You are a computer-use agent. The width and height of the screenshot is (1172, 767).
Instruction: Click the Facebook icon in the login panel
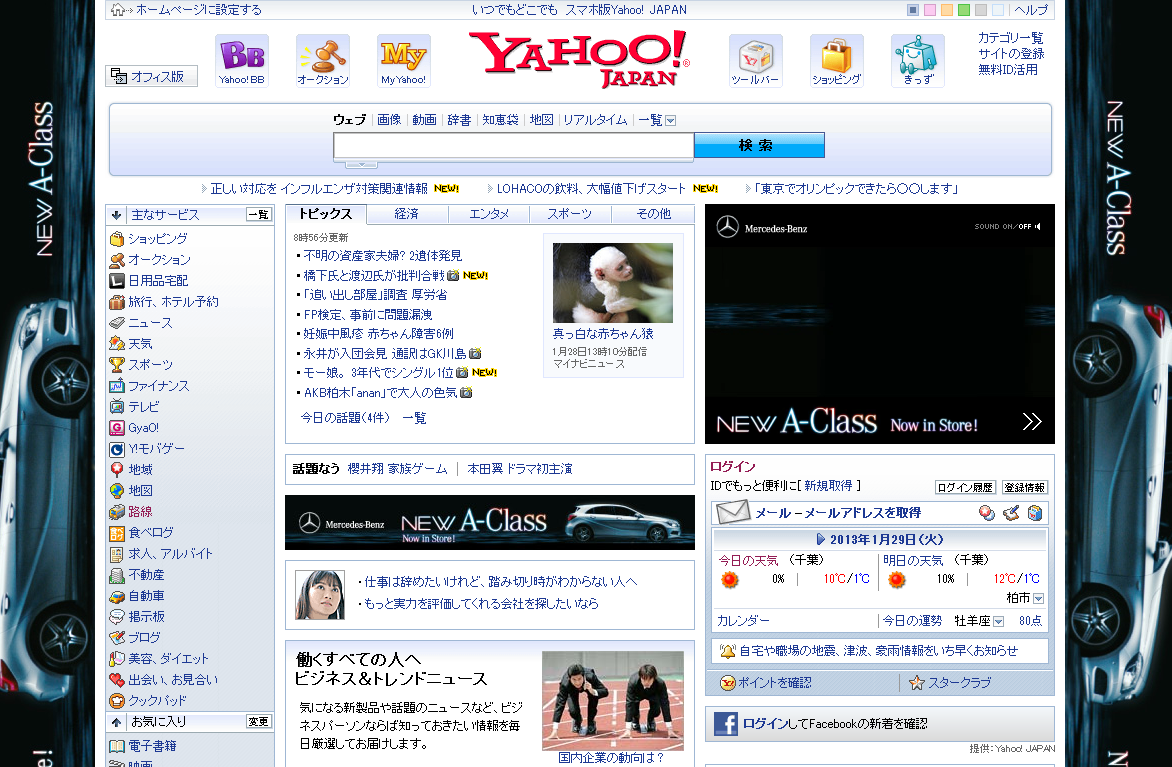pos(726,724)
